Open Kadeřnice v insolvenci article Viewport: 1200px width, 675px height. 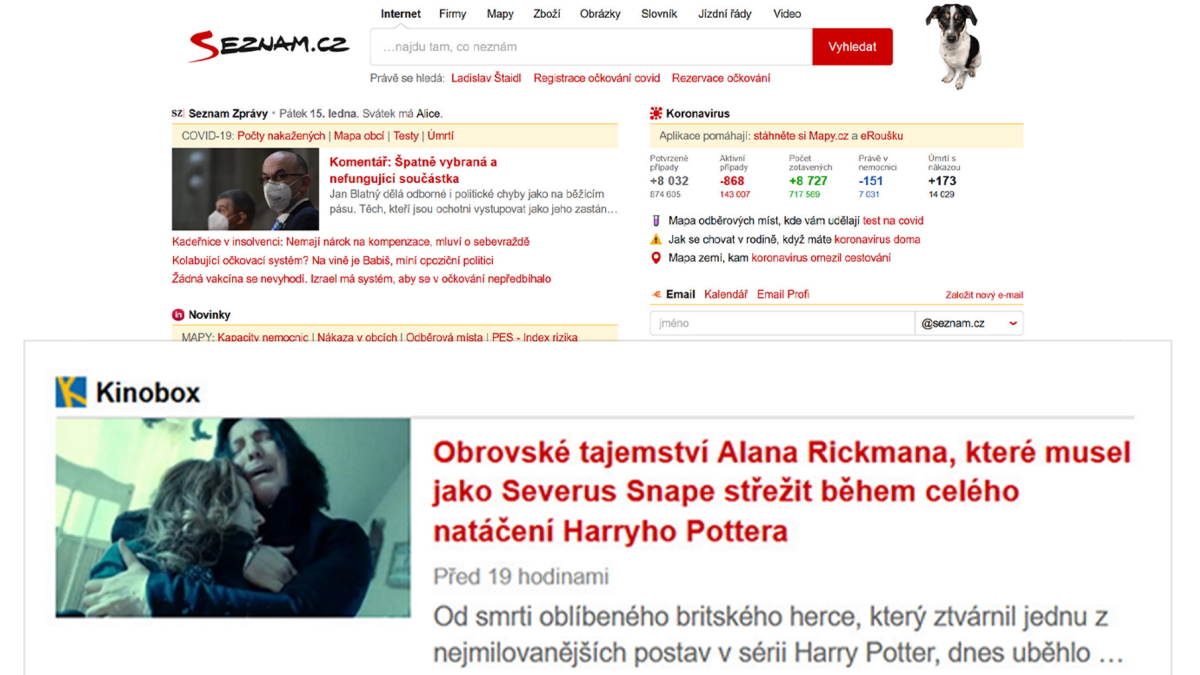click(x=351, y=242)
